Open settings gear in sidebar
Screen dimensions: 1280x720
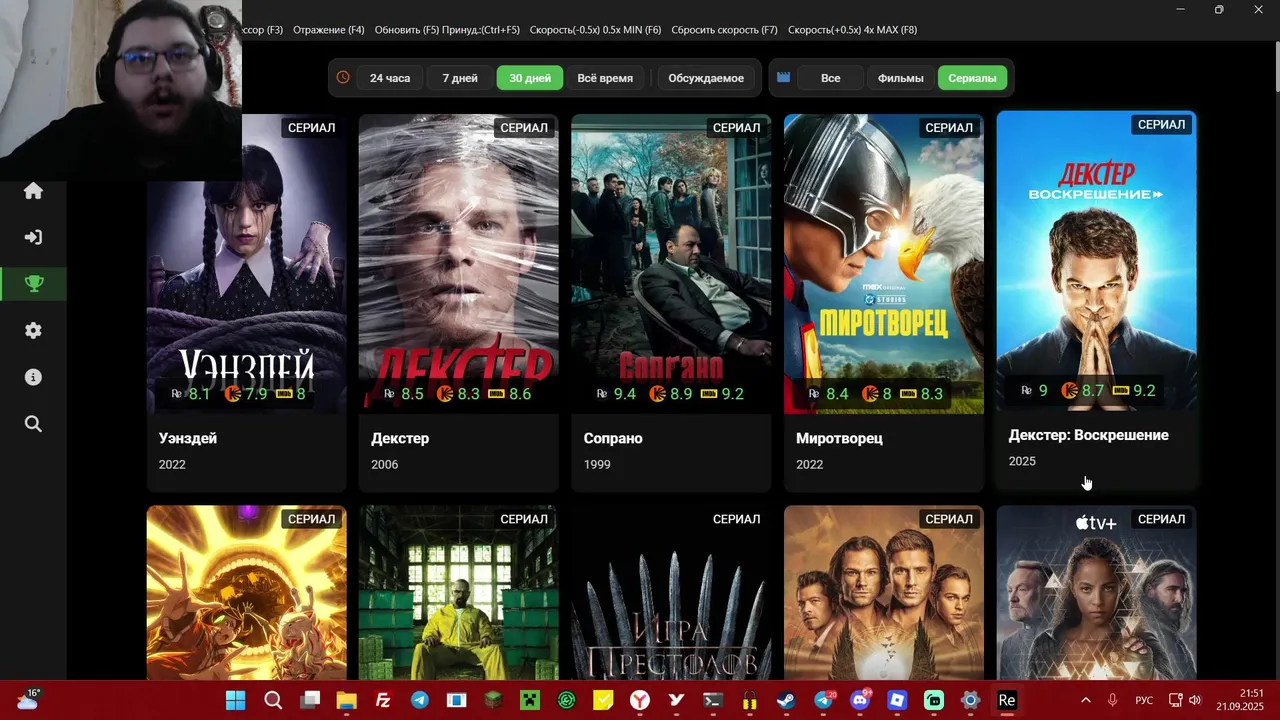tap(33, 331)
